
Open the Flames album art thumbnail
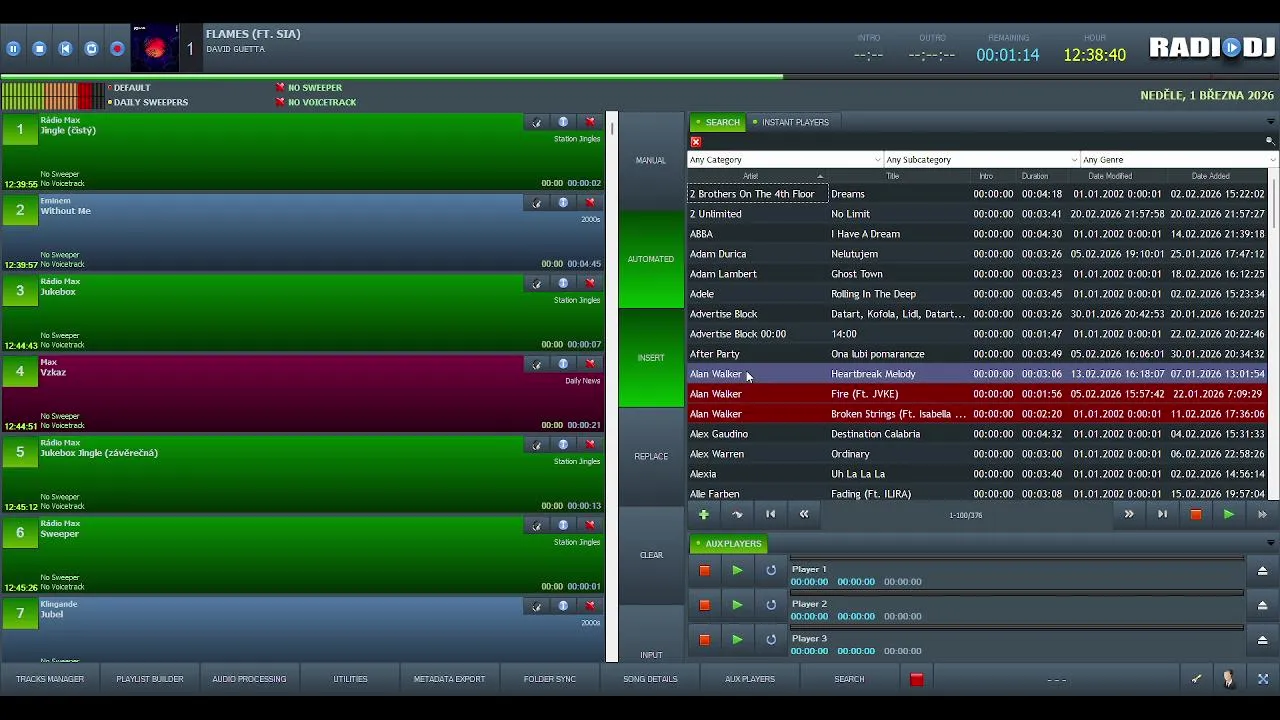pyautogui.click(x=155, y=48)
